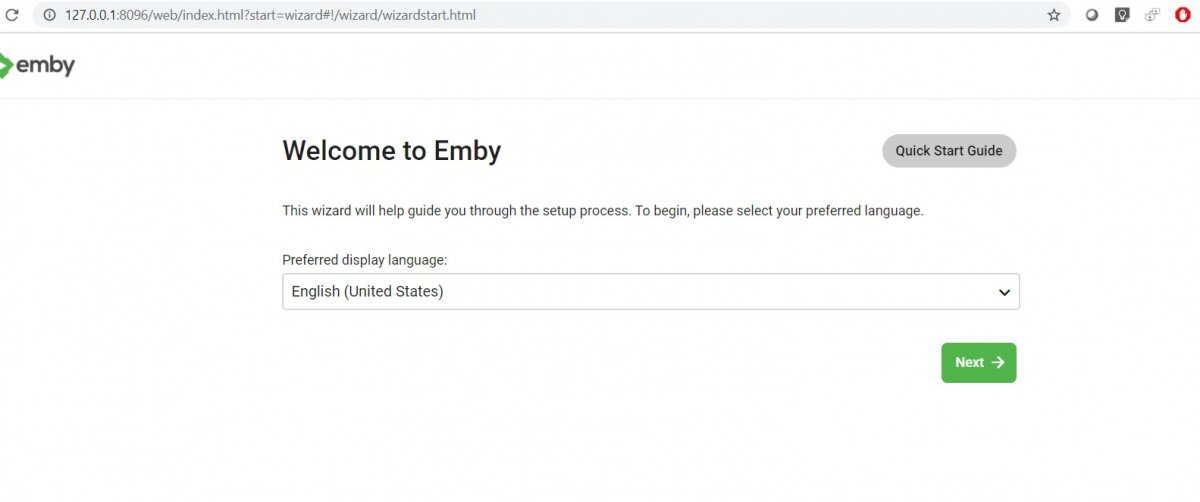
Task: Select the English (United States) value text
Action: point(367,292)
